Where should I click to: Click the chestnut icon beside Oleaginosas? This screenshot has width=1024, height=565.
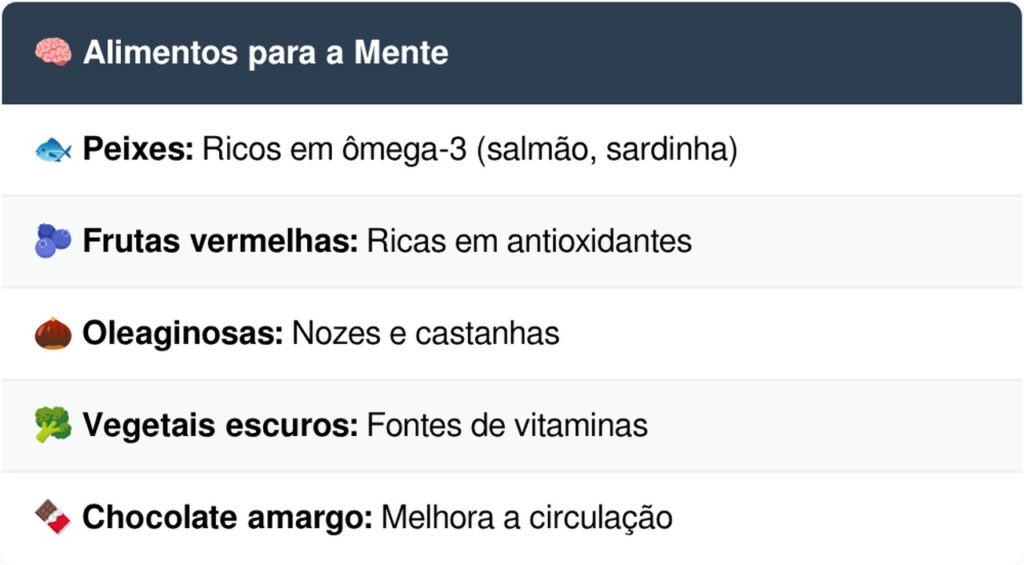[x=52, y=333]
